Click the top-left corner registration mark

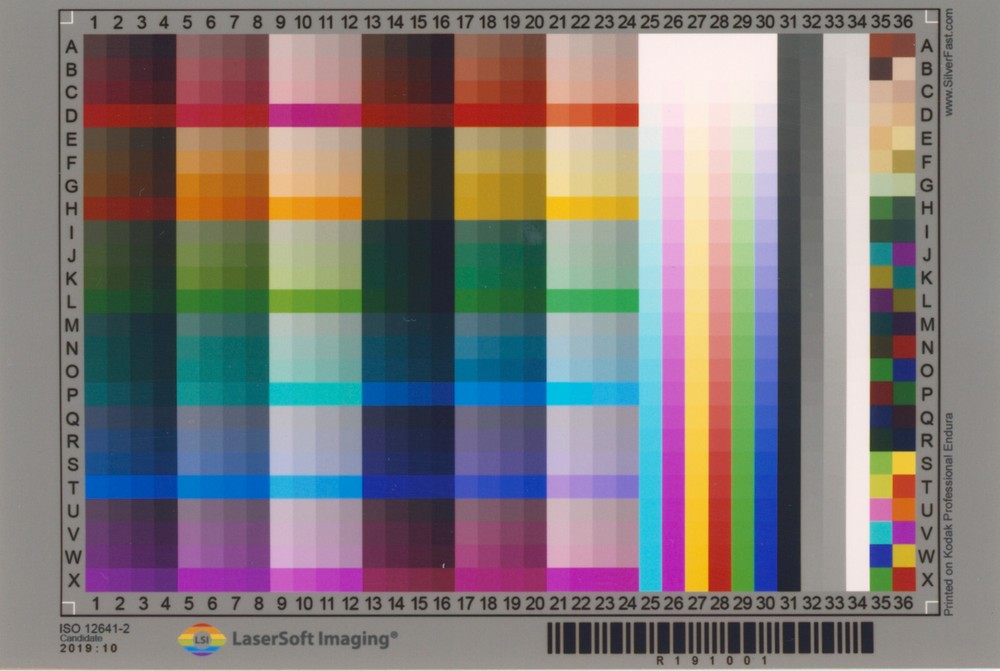(x=65, y=16)
